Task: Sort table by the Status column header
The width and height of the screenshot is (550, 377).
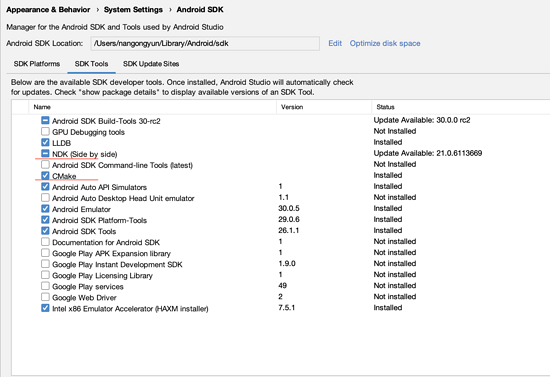Action: click(x=461, y=107)
